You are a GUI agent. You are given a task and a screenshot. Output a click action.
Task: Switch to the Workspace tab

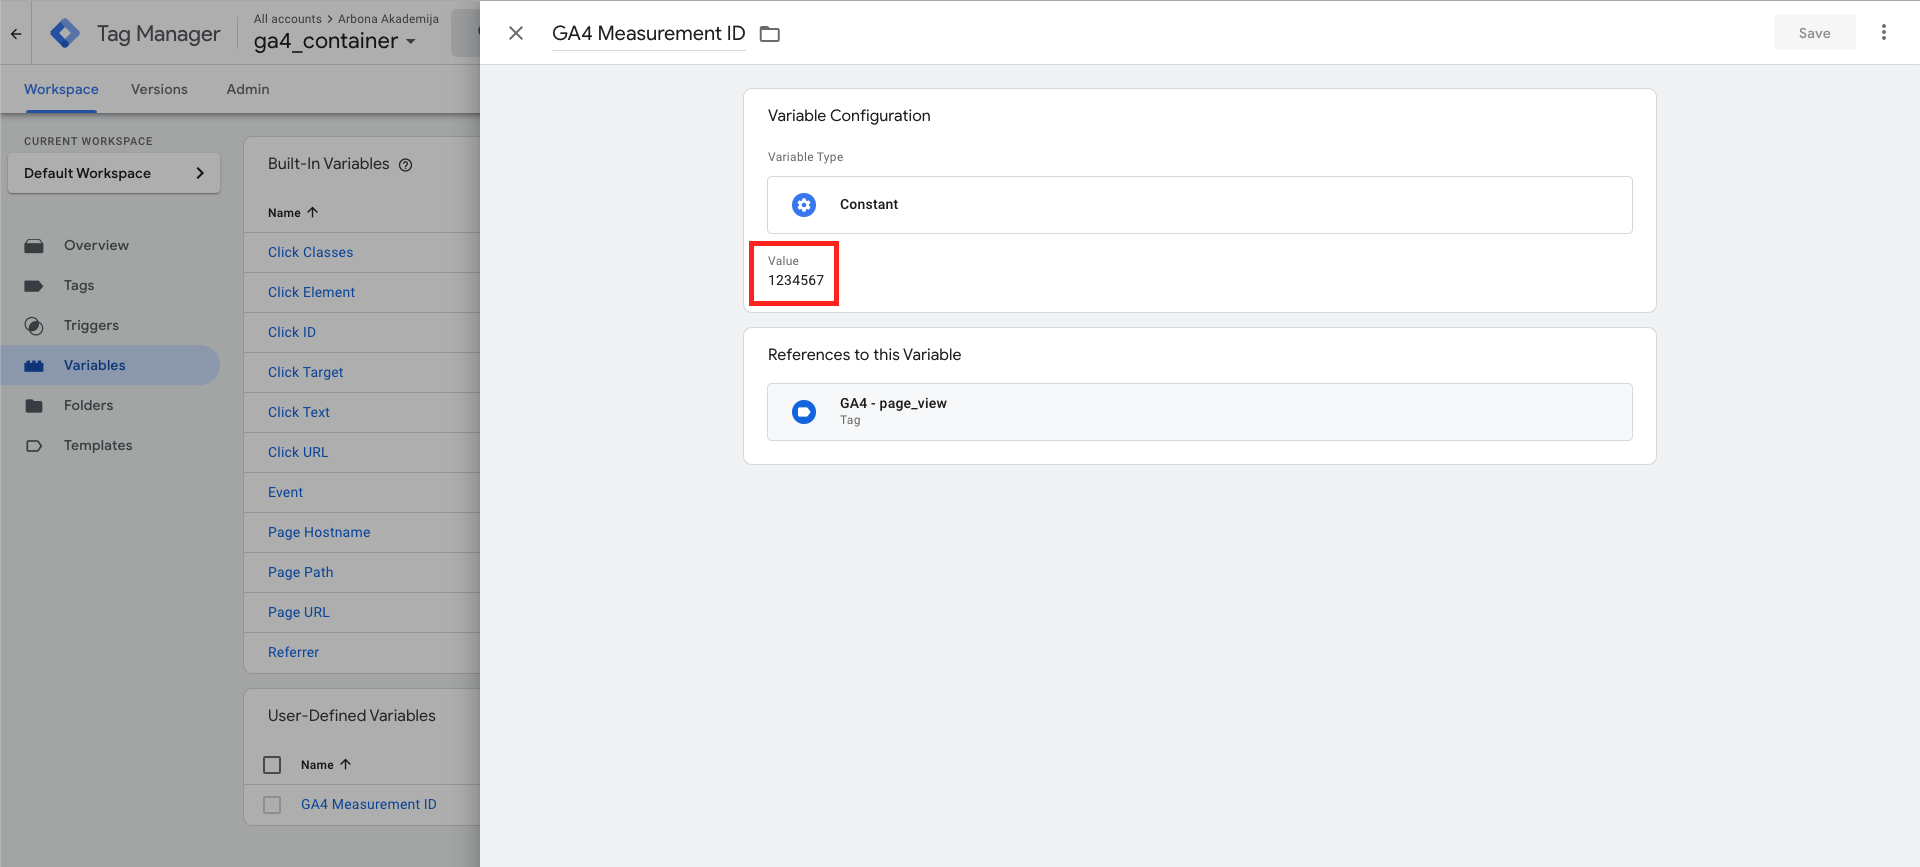(61, 89)
